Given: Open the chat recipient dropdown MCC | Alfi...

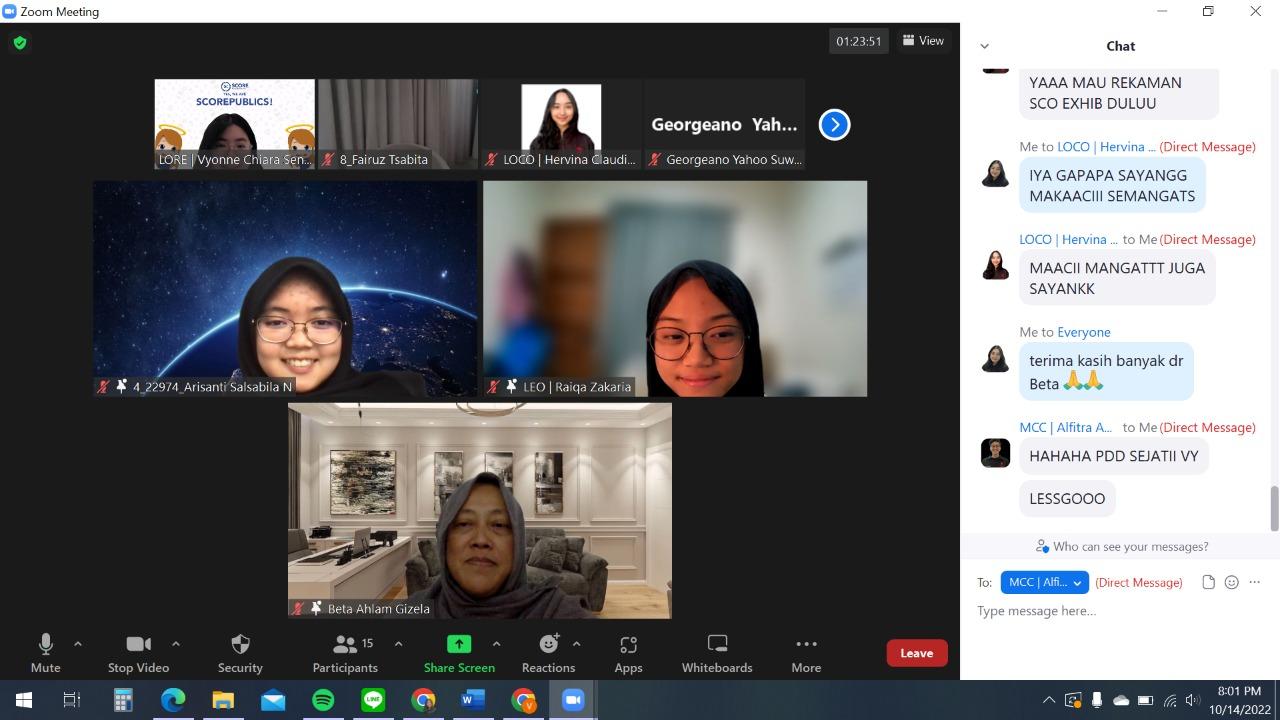Looking at the screenshot, I should (1044, 582).
